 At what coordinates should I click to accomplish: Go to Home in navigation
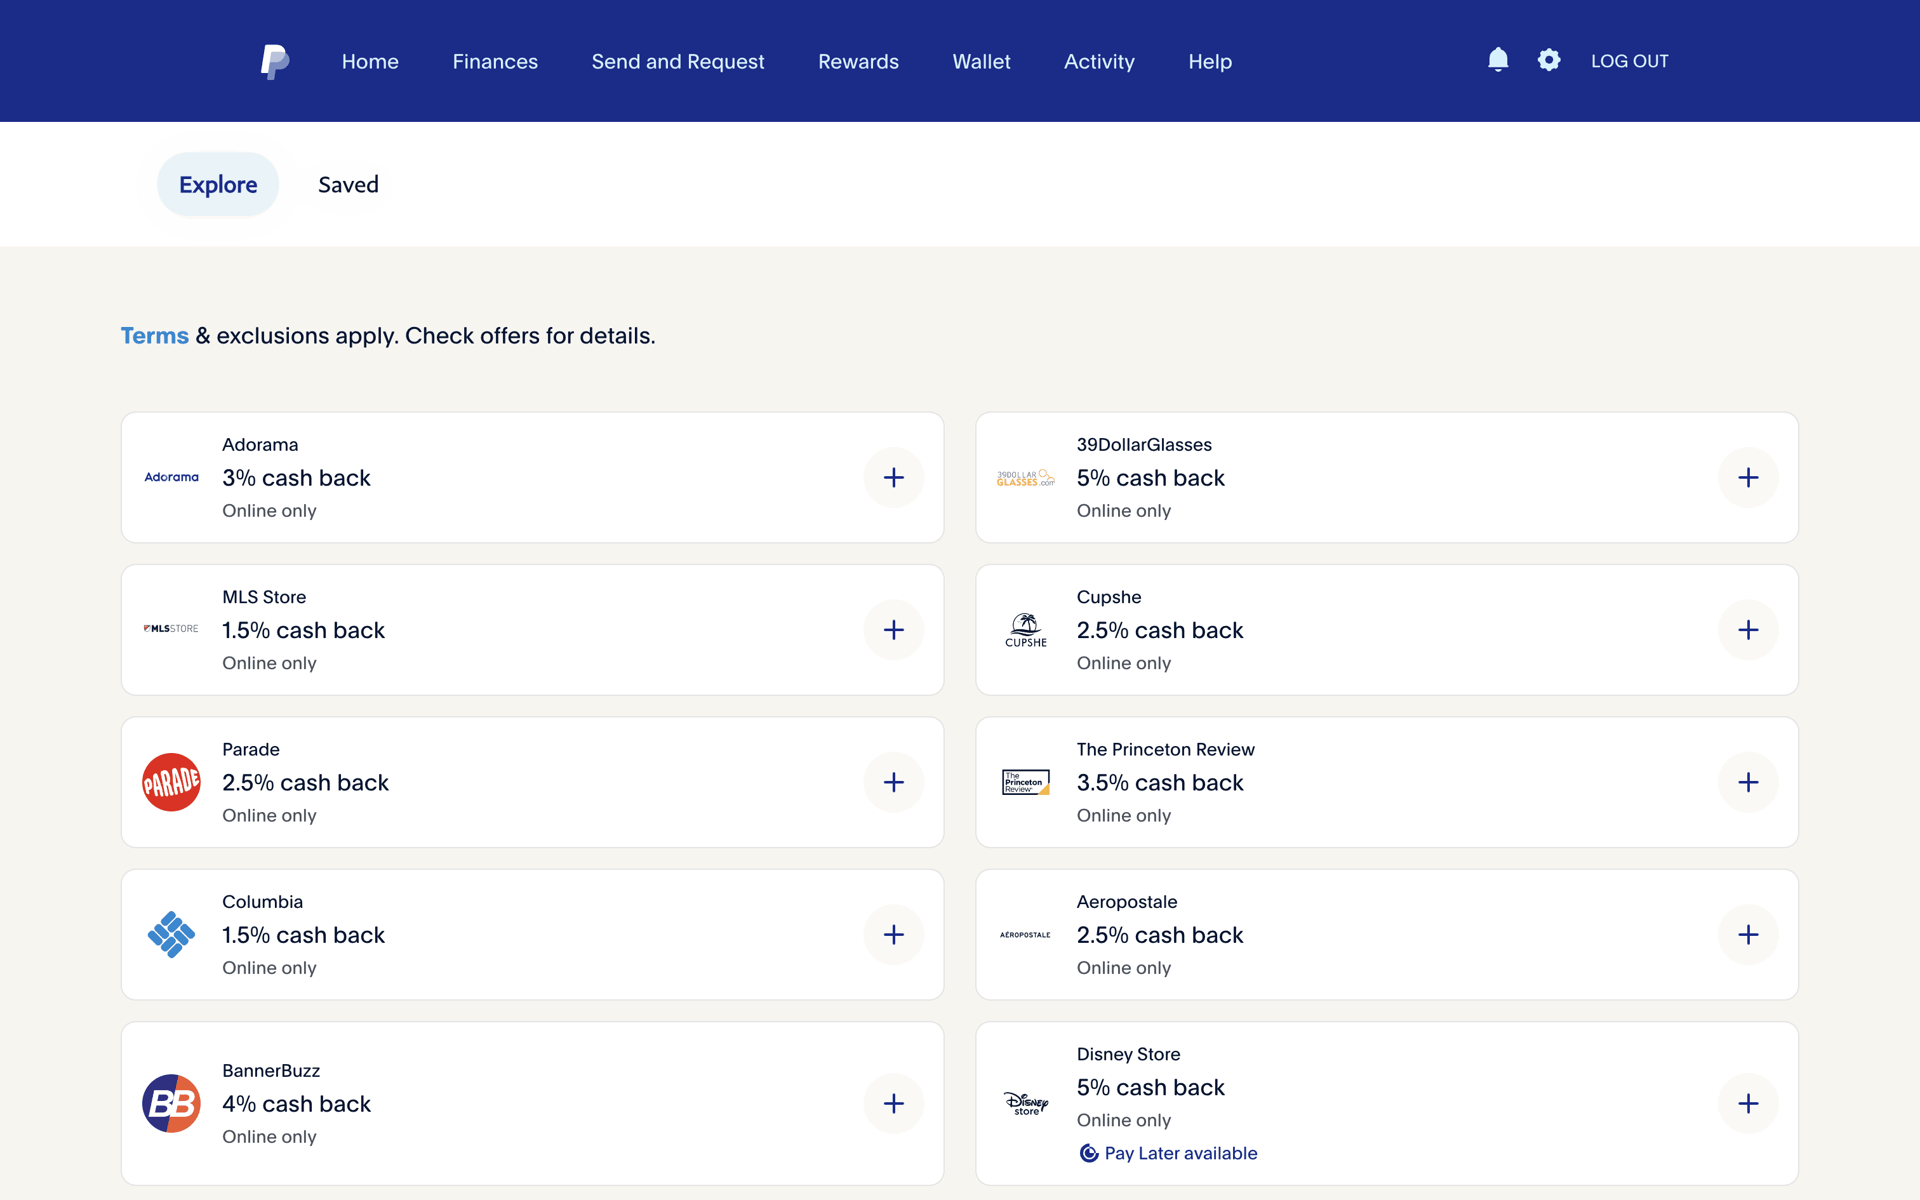(370, 61)
